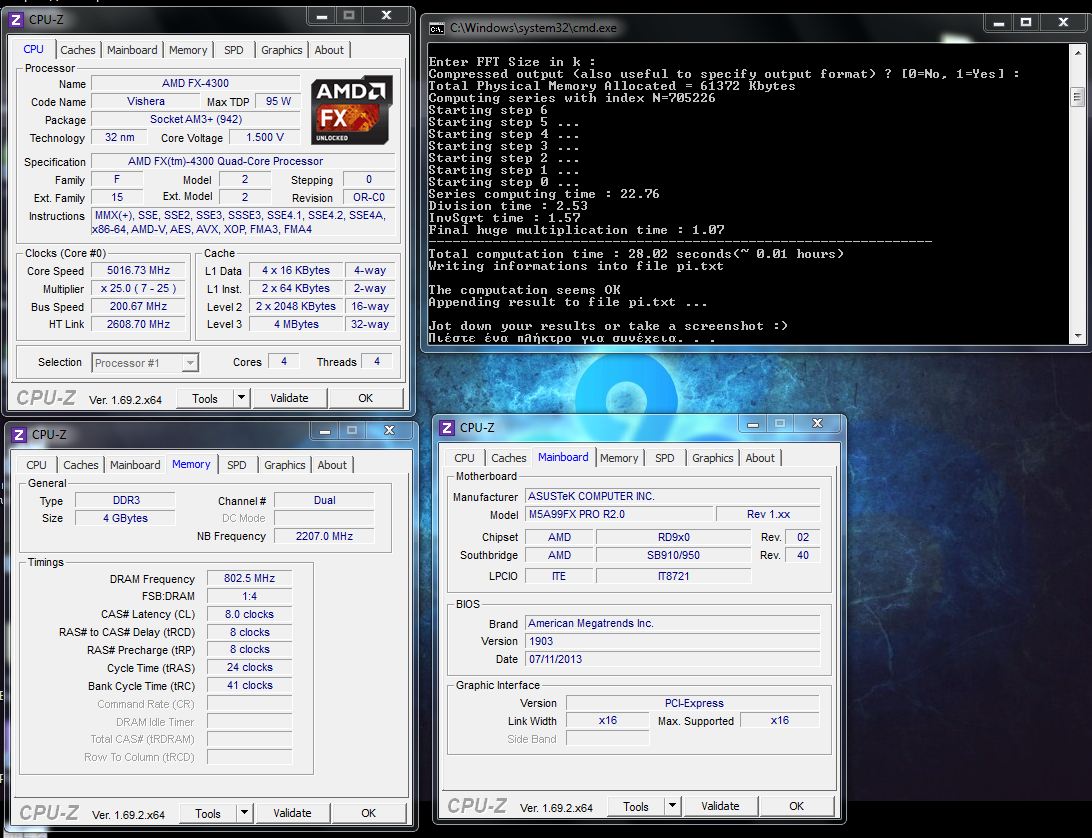The width and height of the screenshot is (1092, 838).
Task: Click Tools button in Mainboard window
Action: pos(636,807)
